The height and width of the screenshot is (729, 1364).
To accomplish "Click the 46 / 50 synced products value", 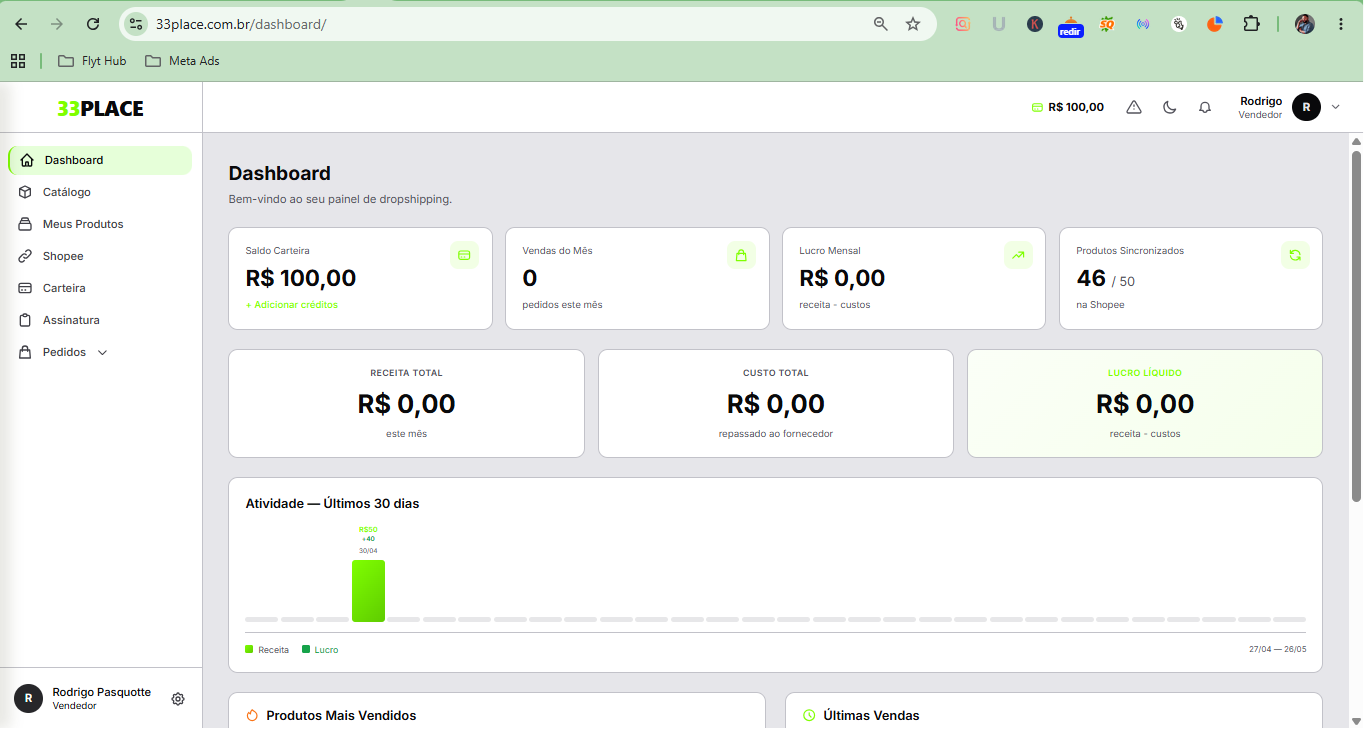I will pos(1105,279).
